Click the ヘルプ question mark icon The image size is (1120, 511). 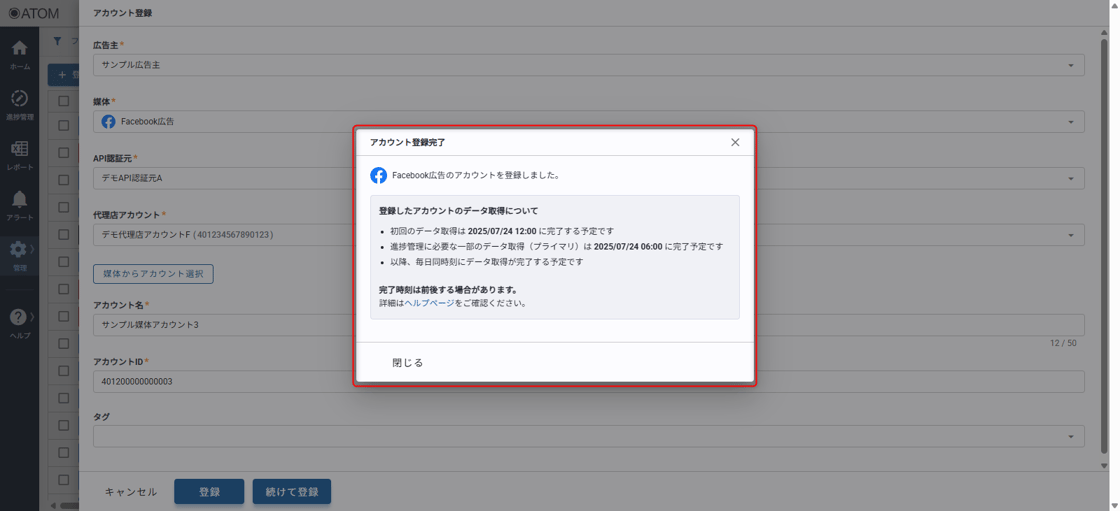click(x=18, y=318)
